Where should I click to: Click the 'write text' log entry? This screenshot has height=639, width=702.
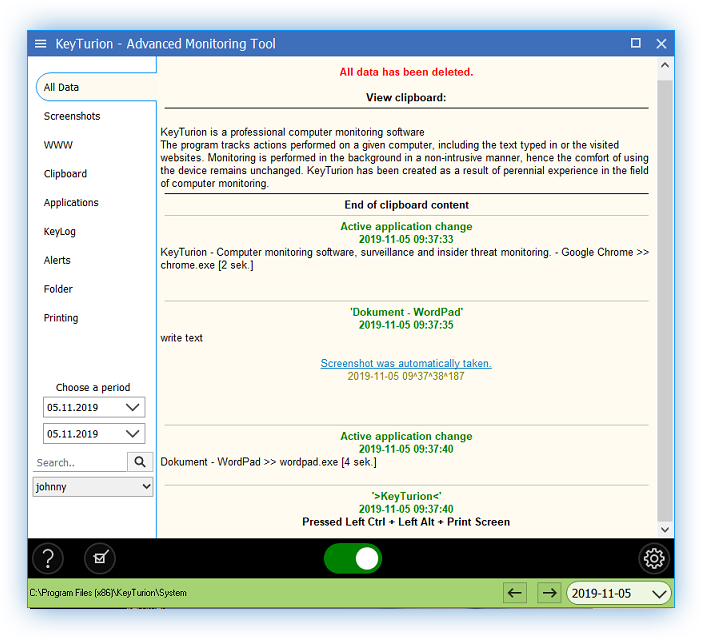coord(181,338)
